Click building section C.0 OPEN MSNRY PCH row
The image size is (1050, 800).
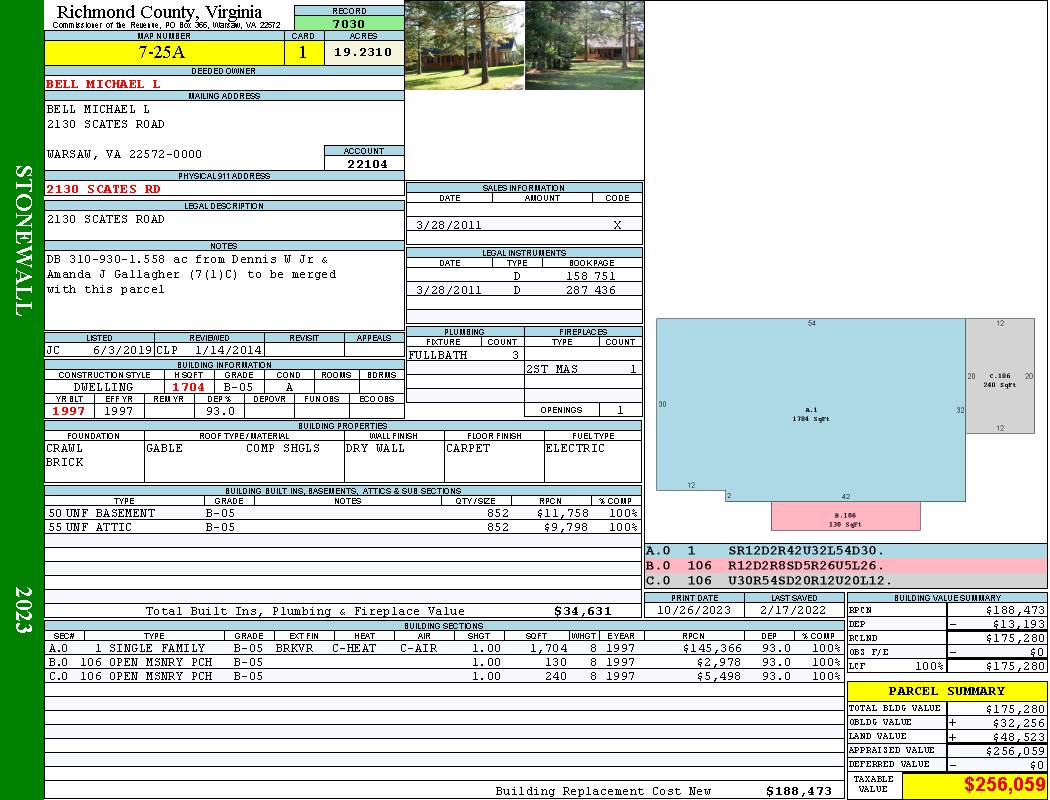(444, 676)
